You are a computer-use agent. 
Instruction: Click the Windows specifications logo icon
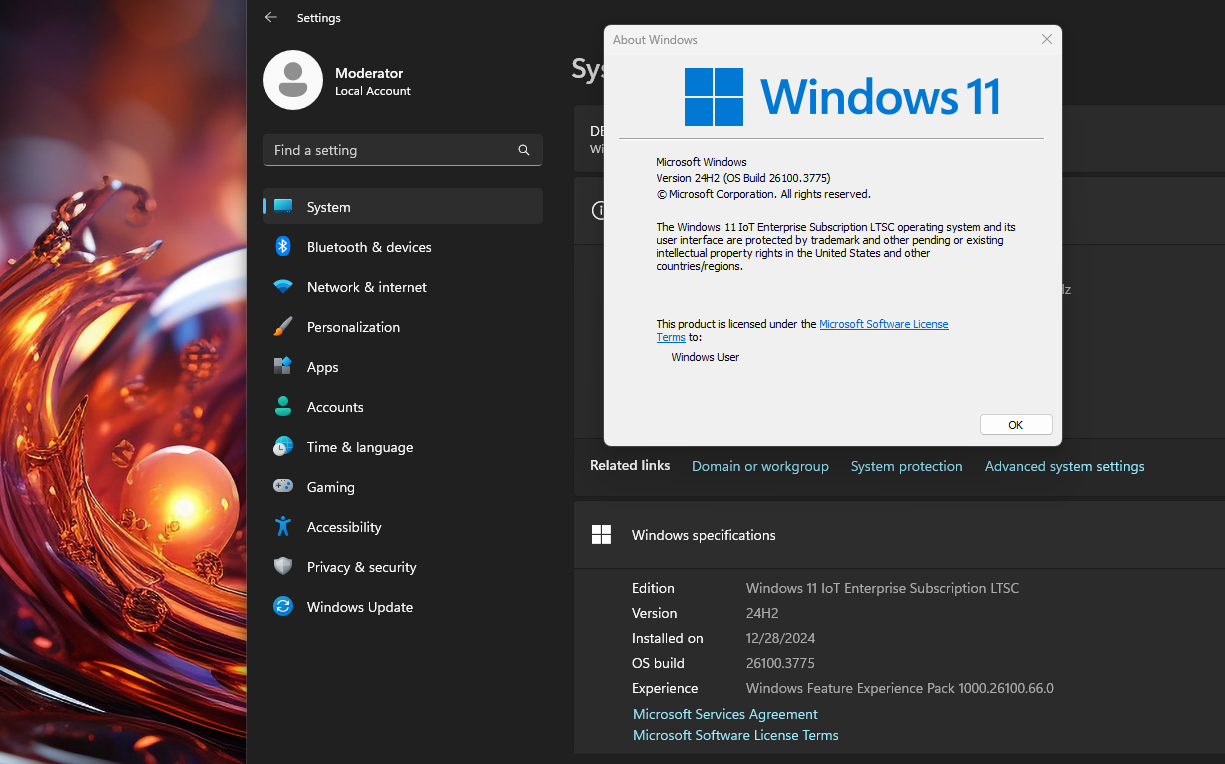point(601,535)
